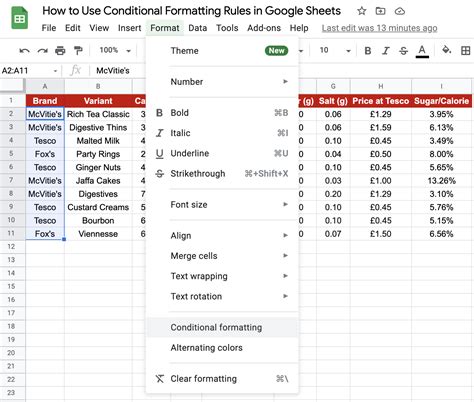Click the 'Last edit was 13 minutes ago' link
The image size is (474, 402).
[379, 28]
